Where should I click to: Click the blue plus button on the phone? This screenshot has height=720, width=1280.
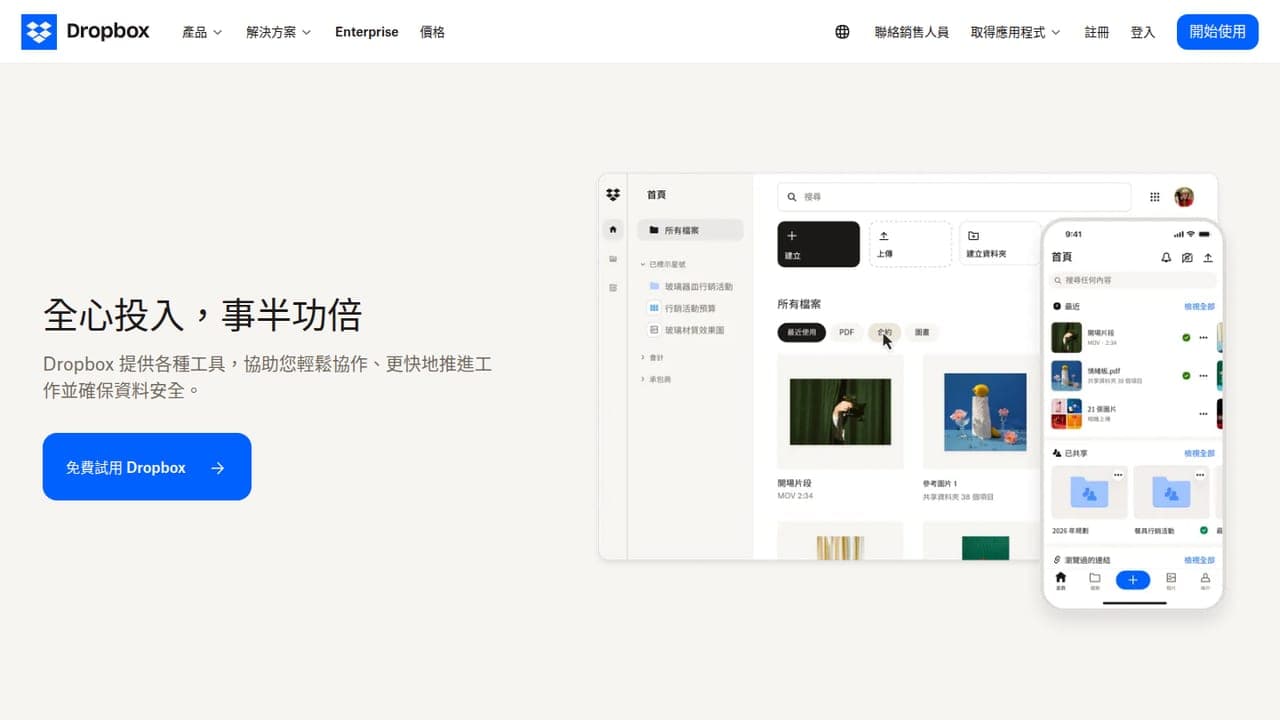pyautogui.click(x=1133, y=580)
